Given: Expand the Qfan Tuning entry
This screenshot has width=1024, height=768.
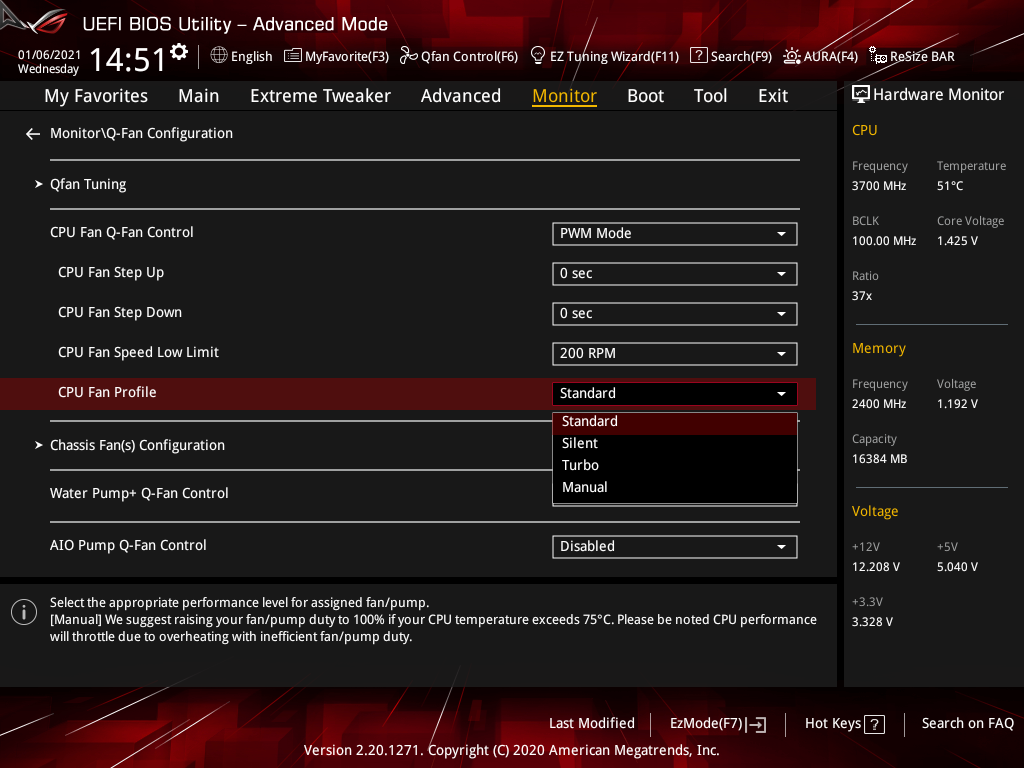Looking at the screenshot, I should 88,184.
